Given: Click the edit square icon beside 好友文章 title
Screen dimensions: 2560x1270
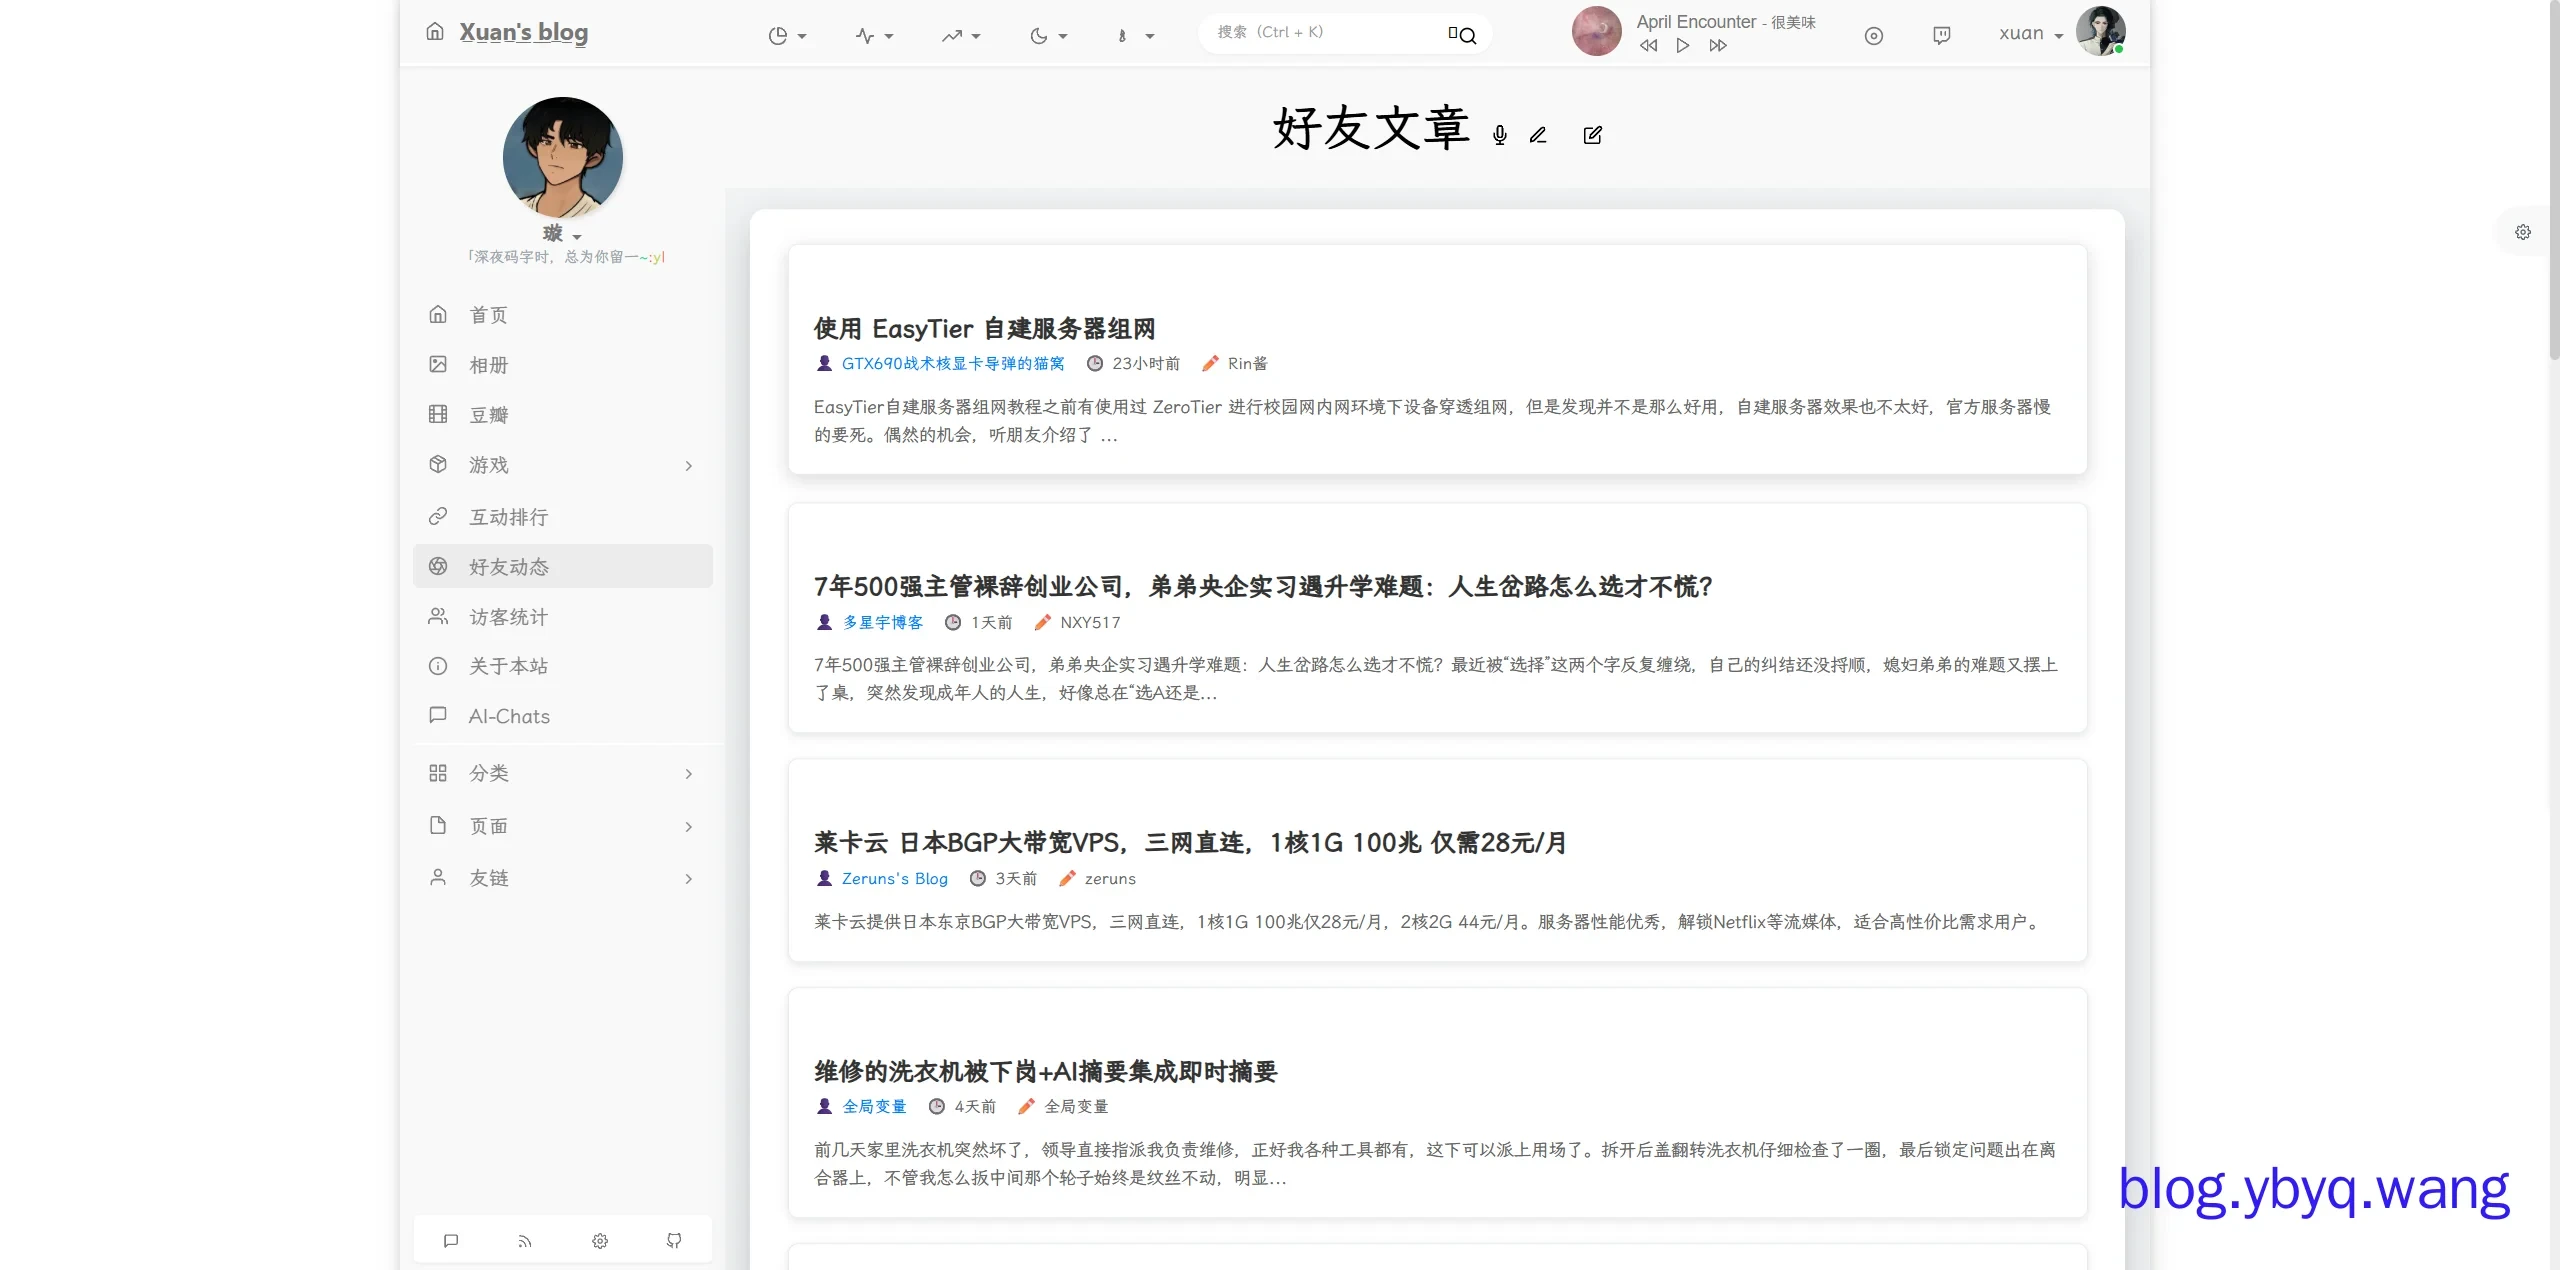Looking at the screenshot, I should (x=1593, y=135).
